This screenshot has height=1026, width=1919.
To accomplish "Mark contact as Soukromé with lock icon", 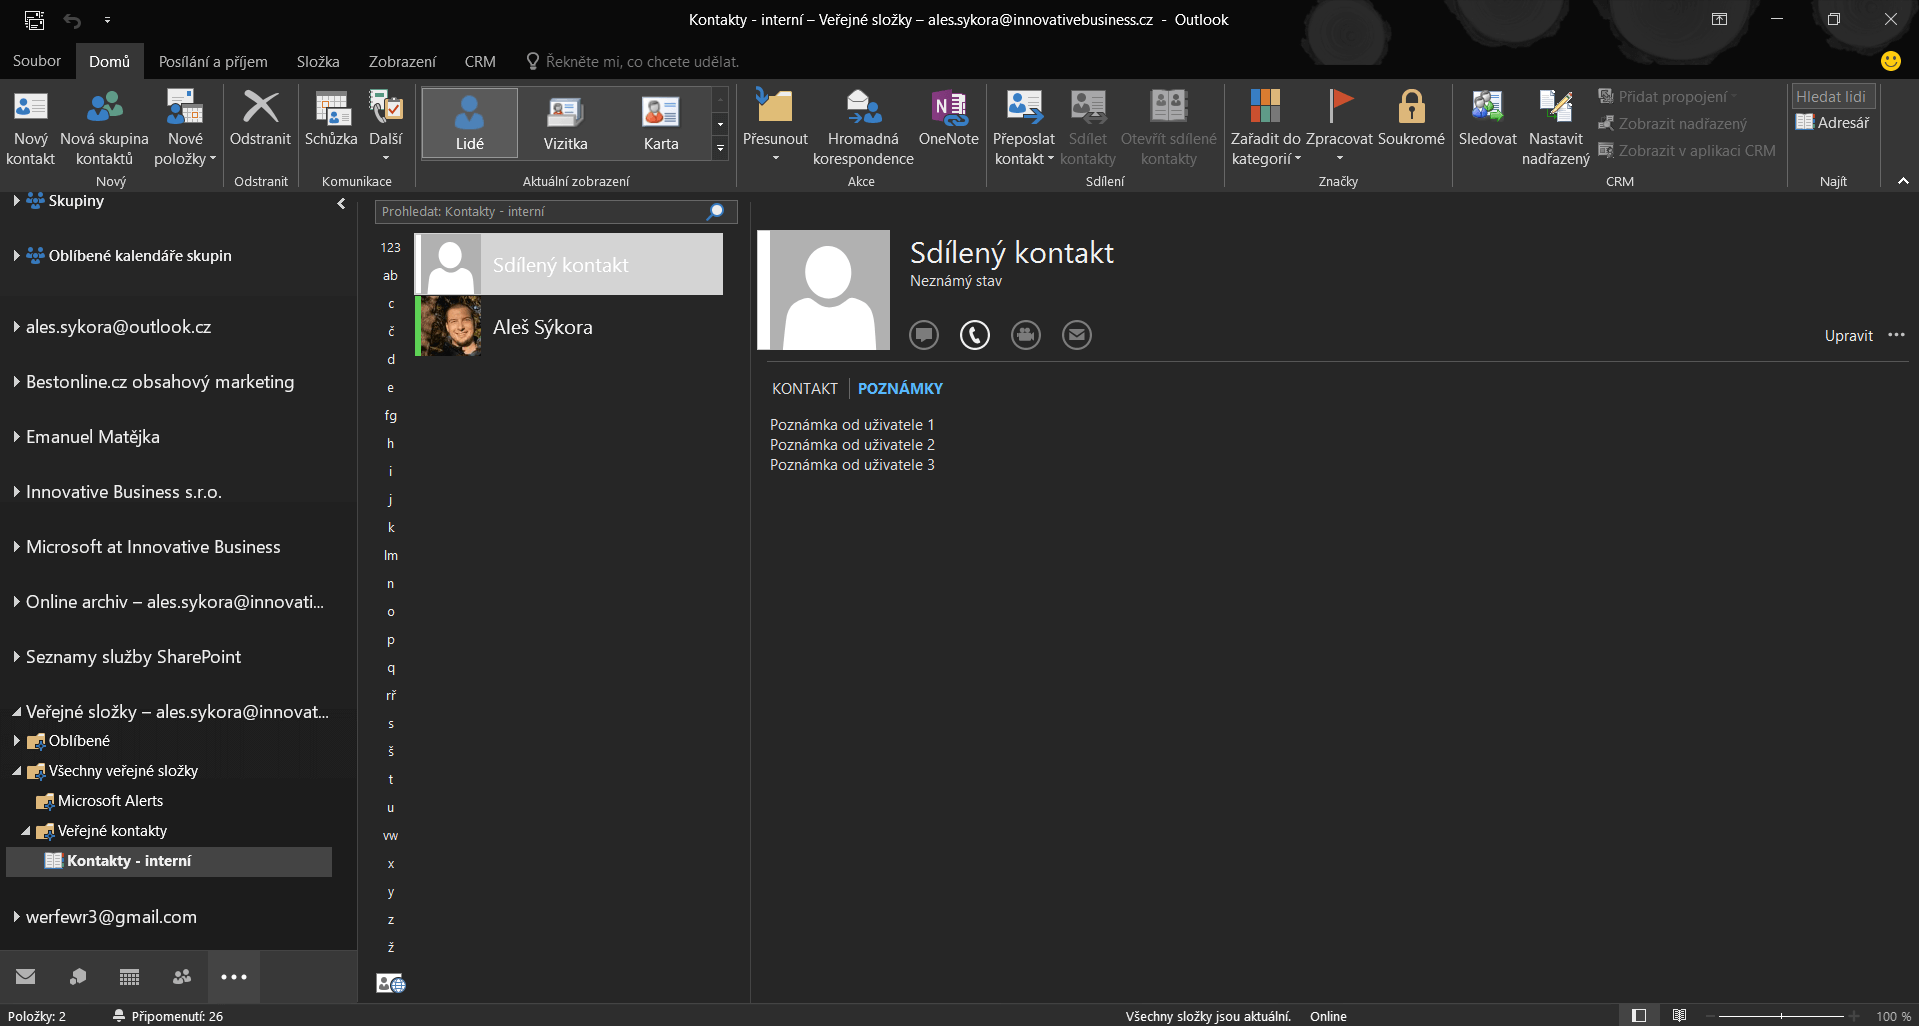I will 1411,120.
